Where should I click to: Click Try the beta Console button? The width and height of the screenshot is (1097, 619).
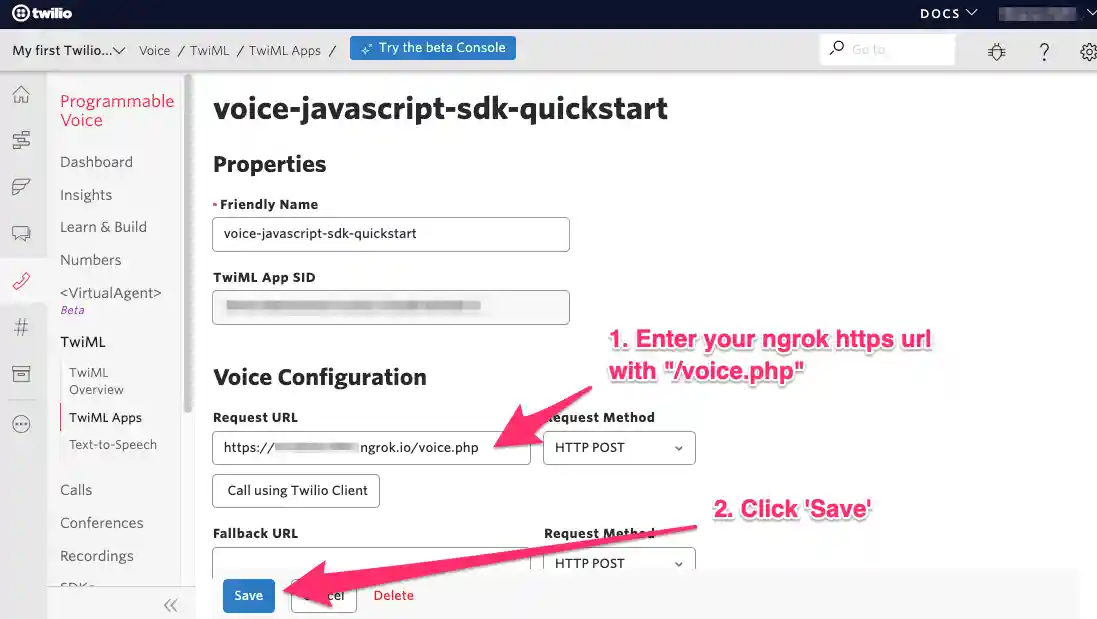432,48
